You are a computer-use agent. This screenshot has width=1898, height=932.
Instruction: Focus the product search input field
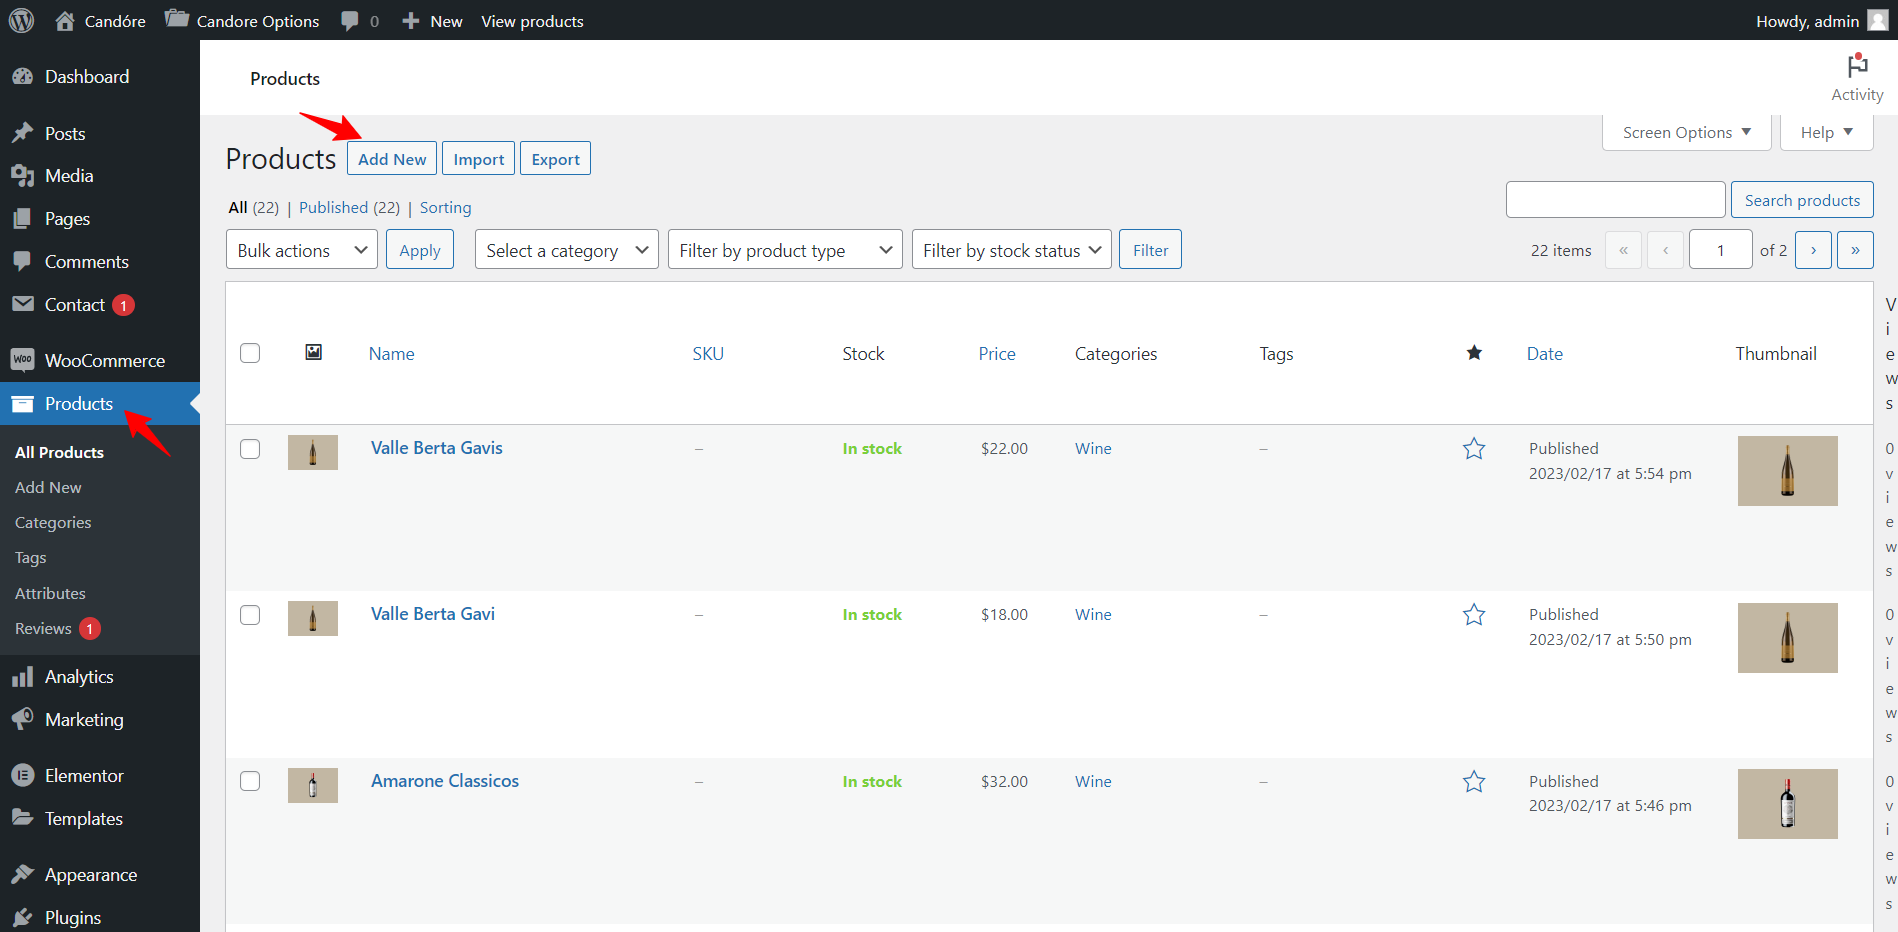(x=1616, y=200)
